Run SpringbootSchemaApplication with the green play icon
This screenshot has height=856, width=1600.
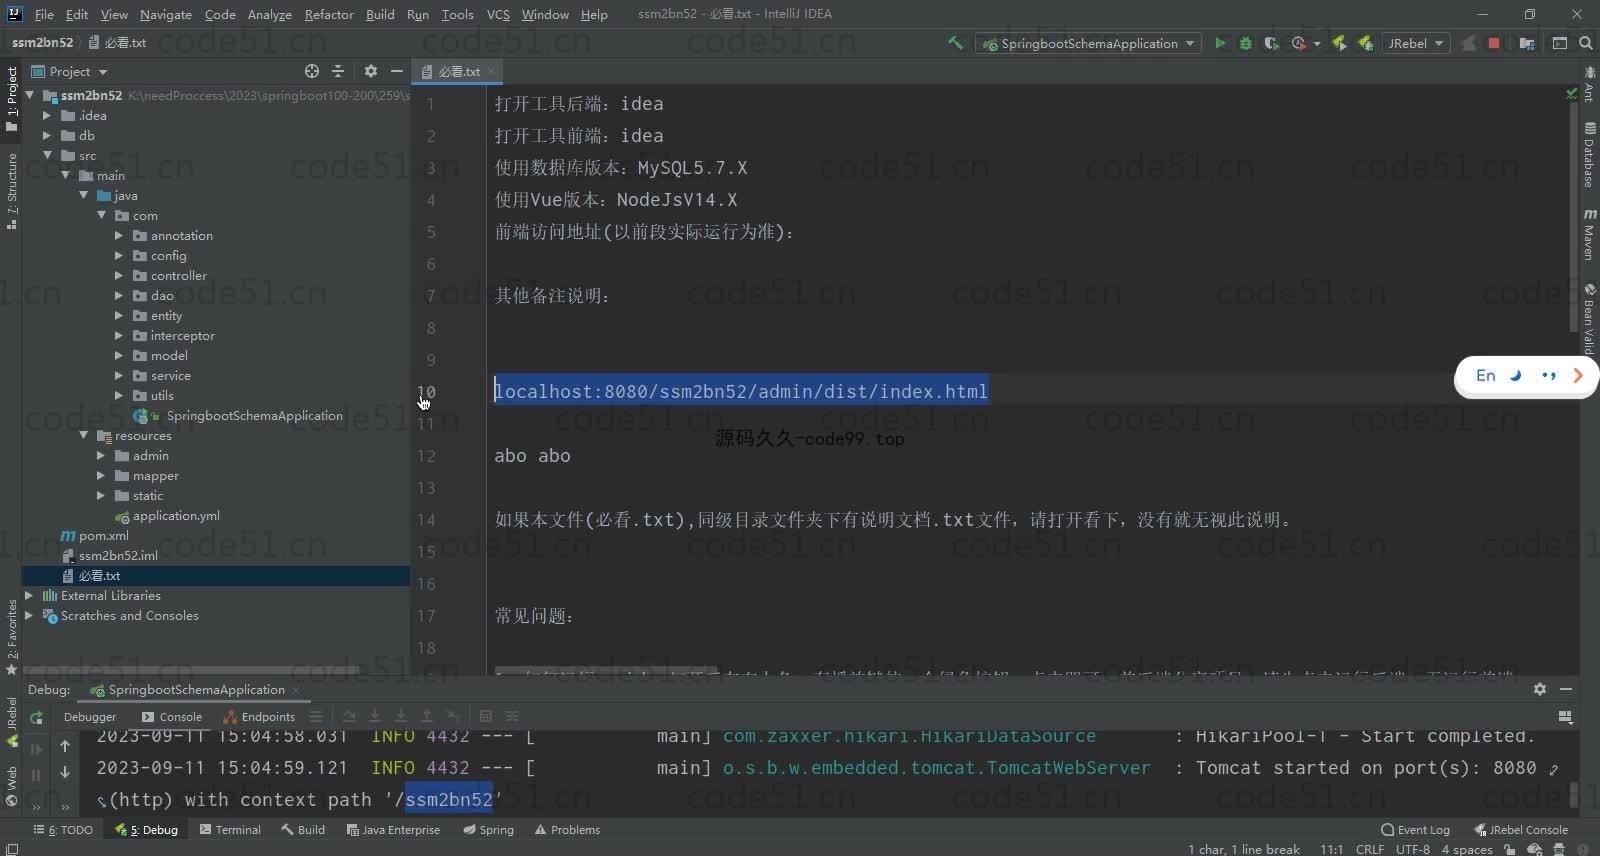pos(1220,43)
